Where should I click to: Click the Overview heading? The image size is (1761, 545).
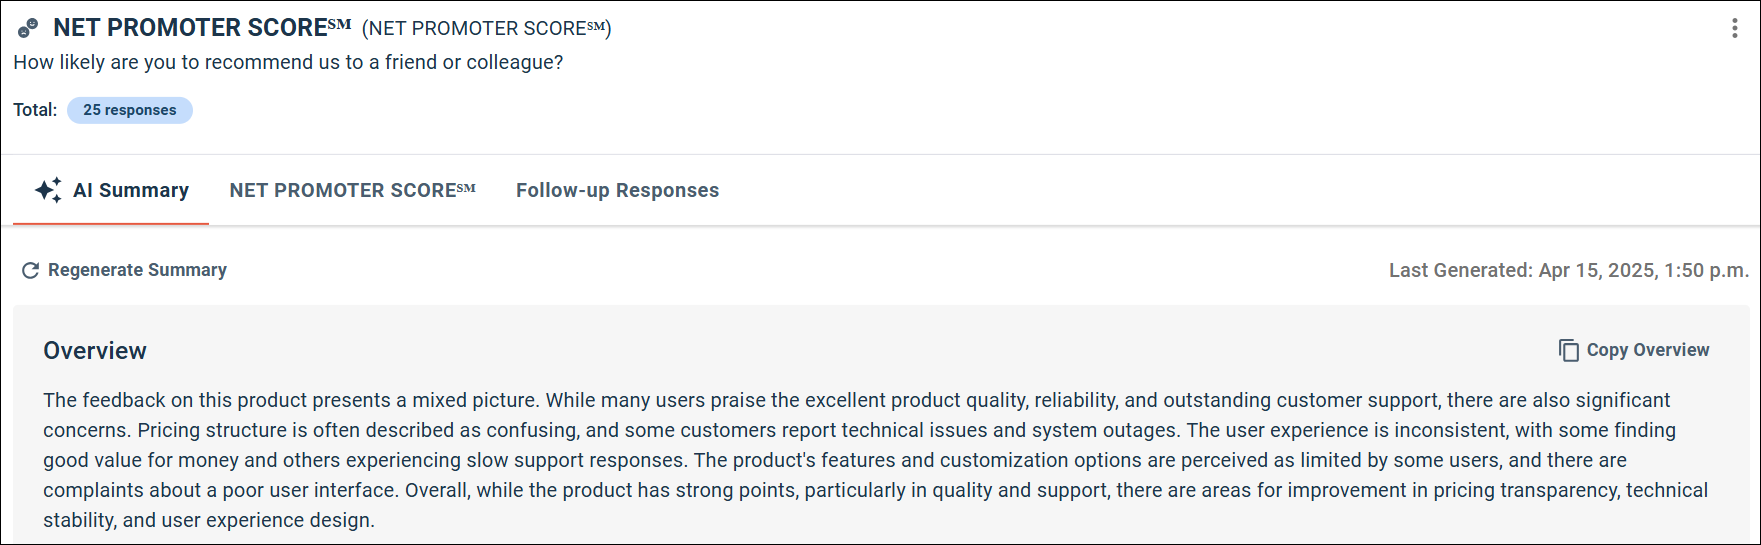(x=95, y=351)
